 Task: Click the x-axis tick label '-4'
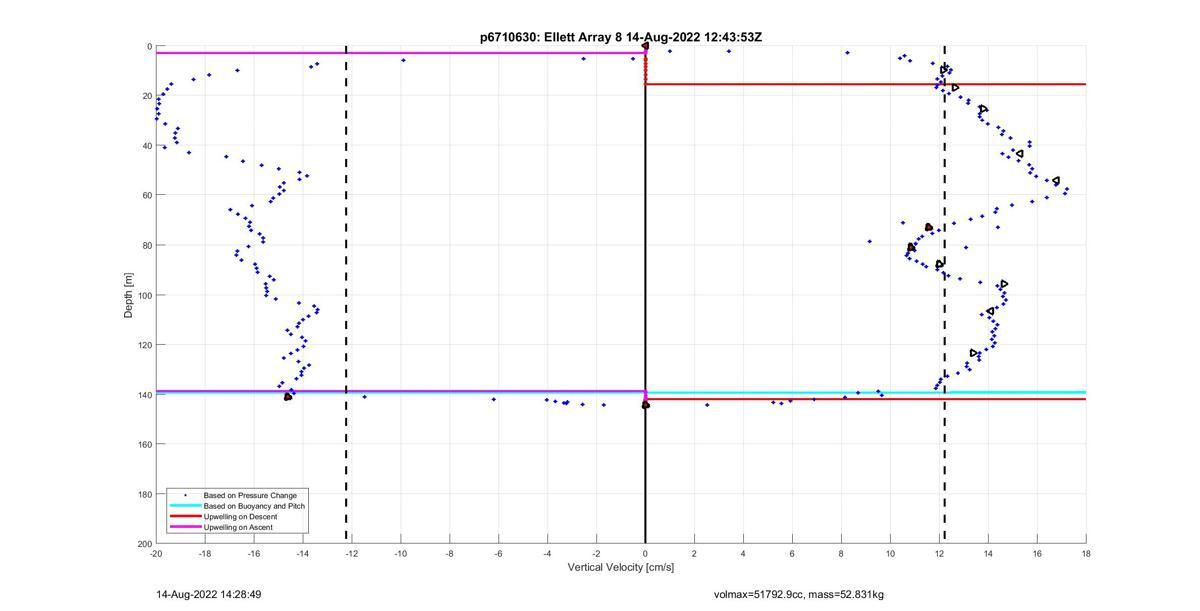[548, 553]
